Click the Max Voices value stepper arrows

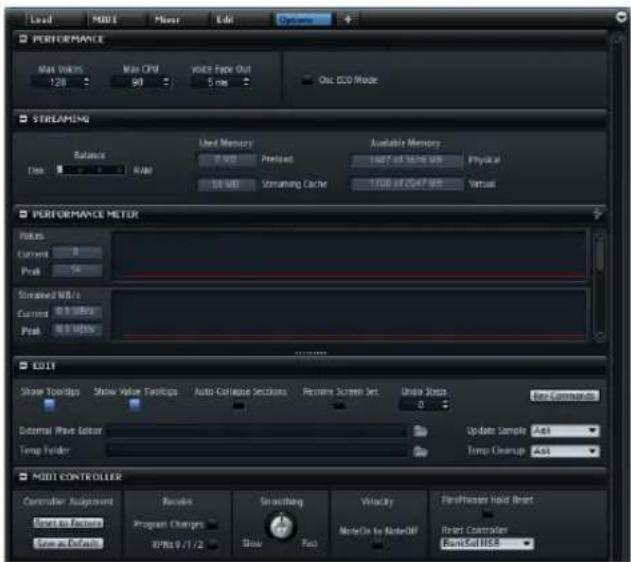tap(86, 82)
